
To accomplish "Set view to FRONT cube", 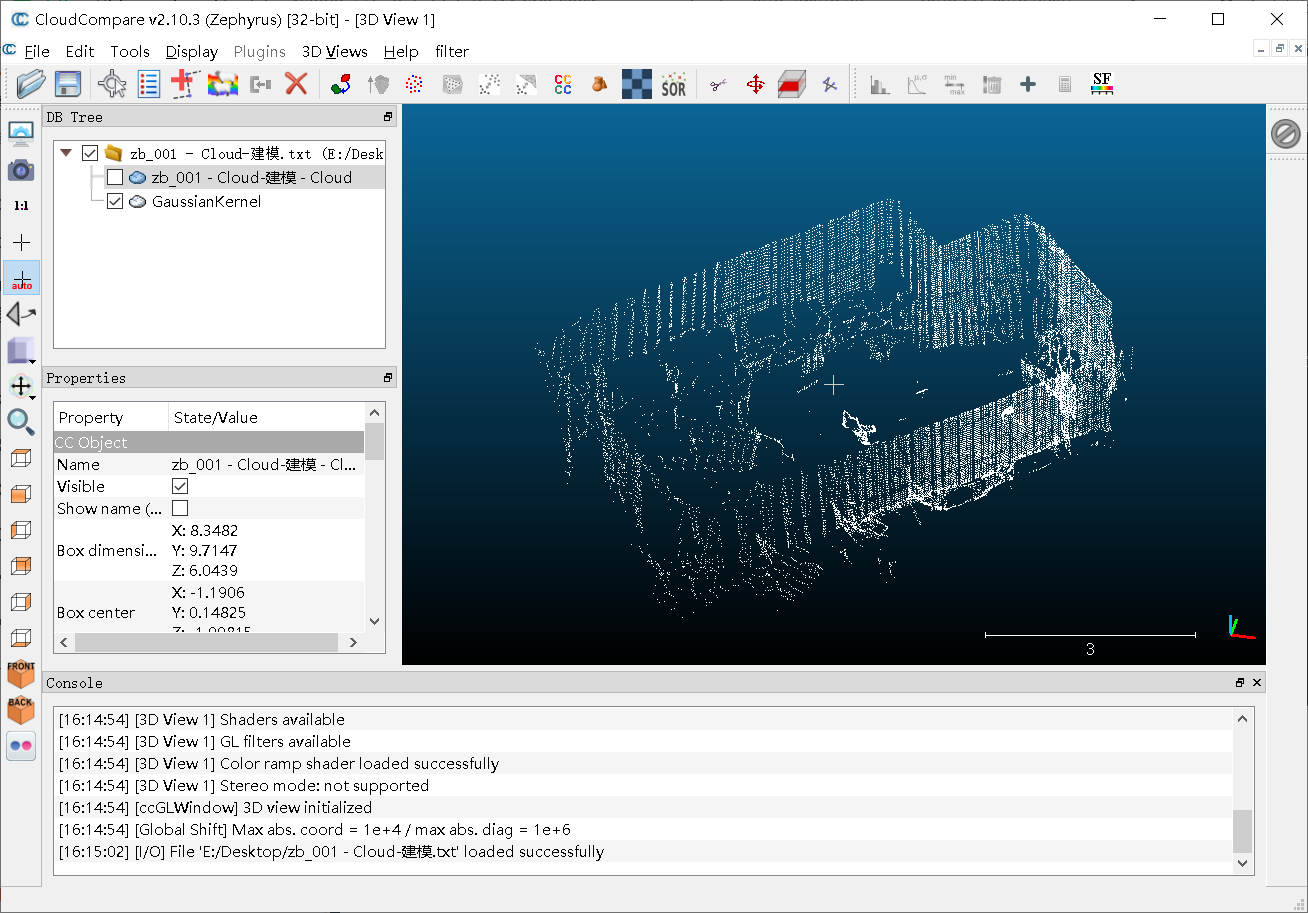I will (x=21, y=673).
